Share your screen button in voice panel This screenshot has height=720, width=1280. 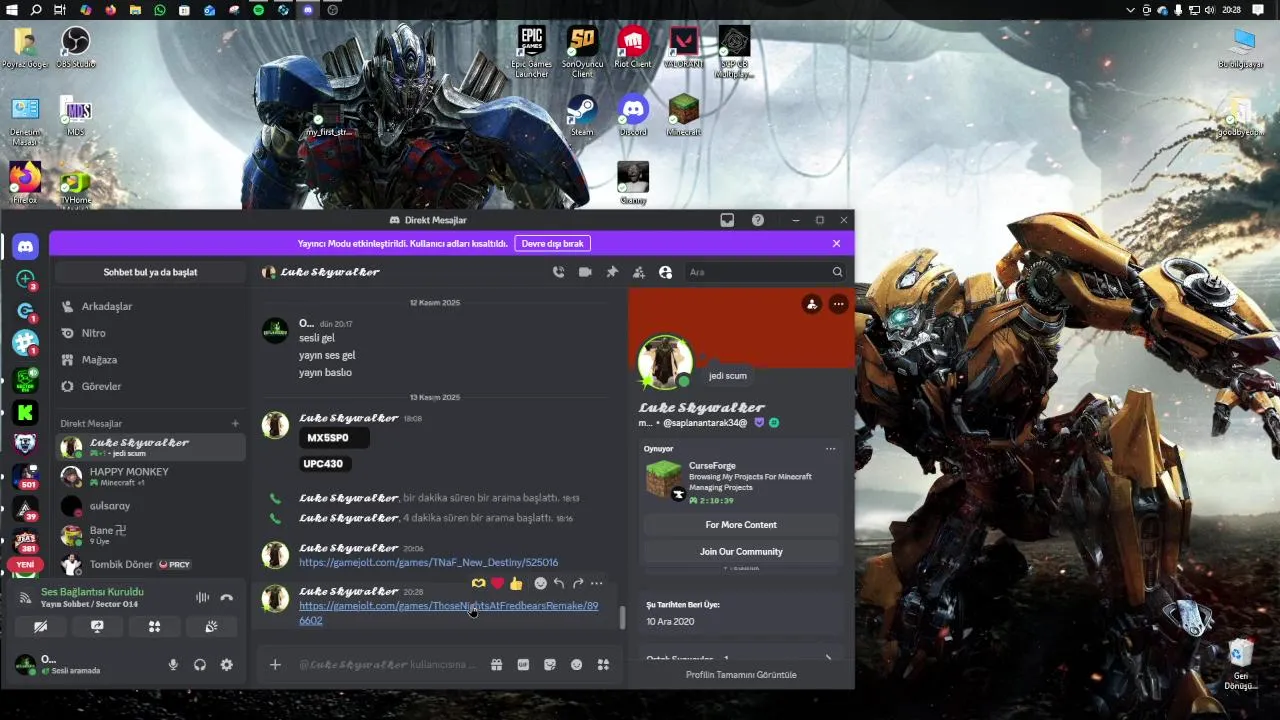[97, 627]
